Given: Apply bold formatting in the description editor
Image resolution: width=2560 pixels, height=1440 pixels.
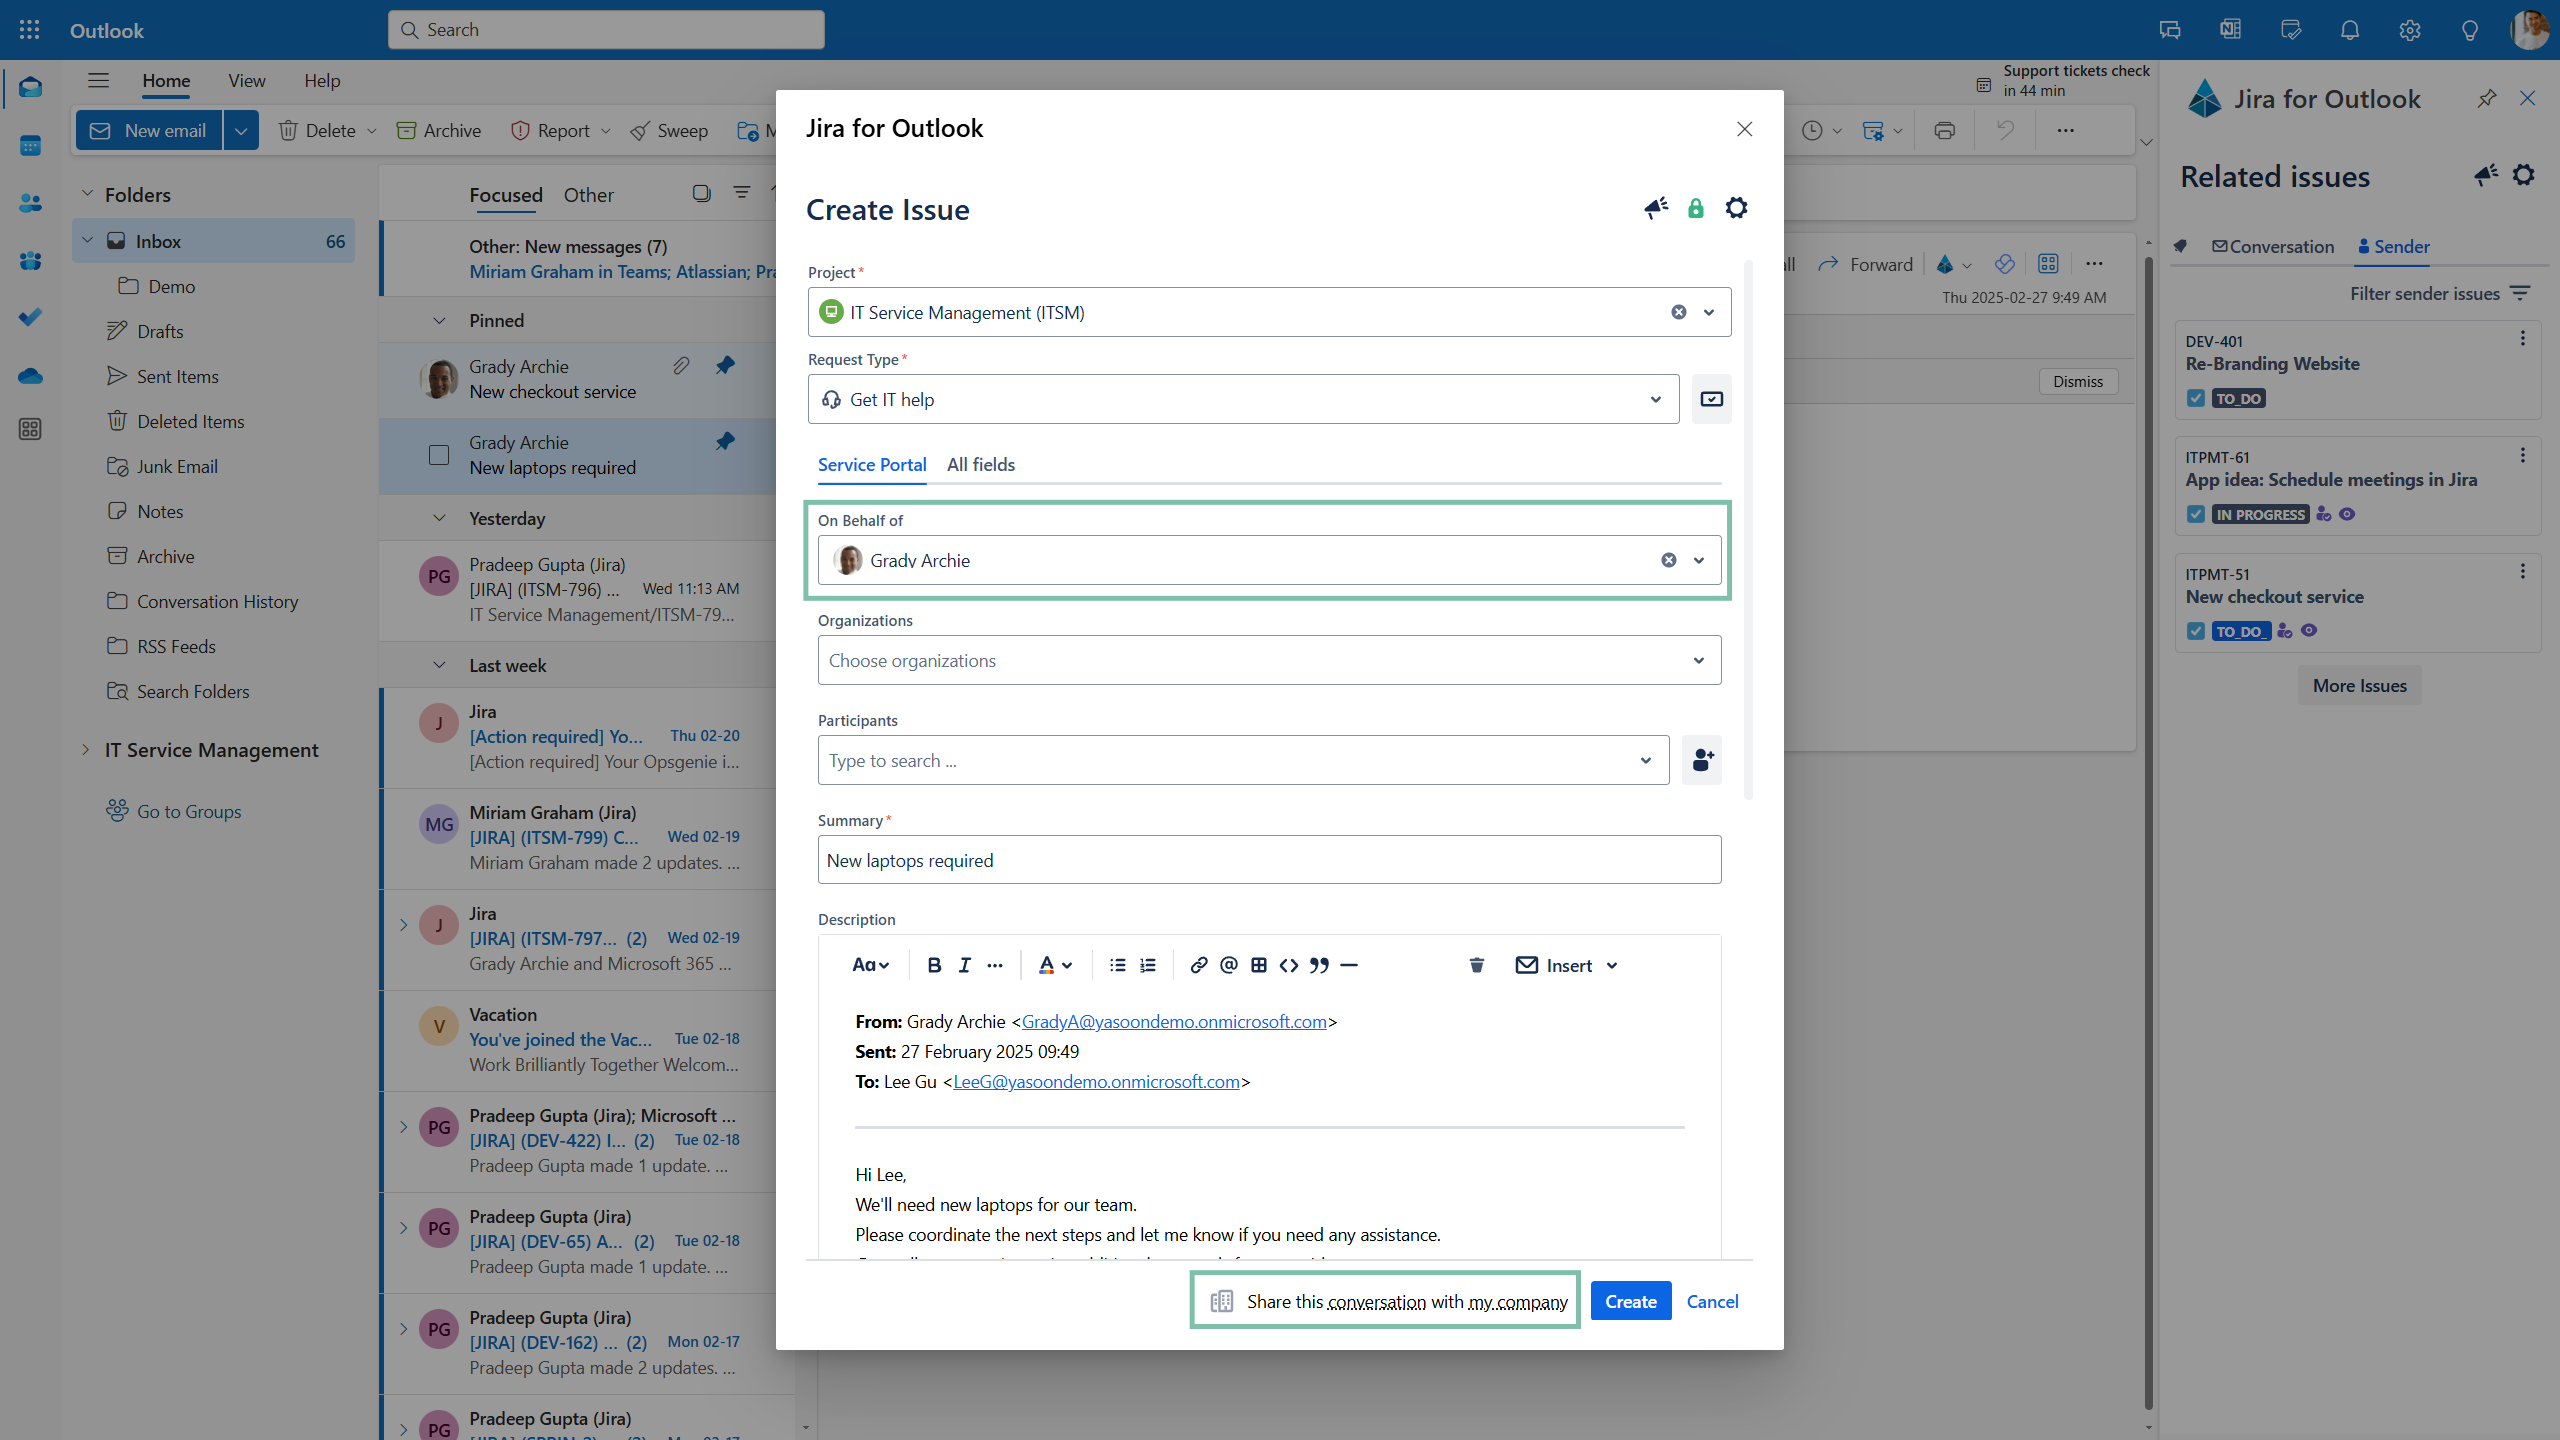Looking at the screenshot, I should coord(934,965).
